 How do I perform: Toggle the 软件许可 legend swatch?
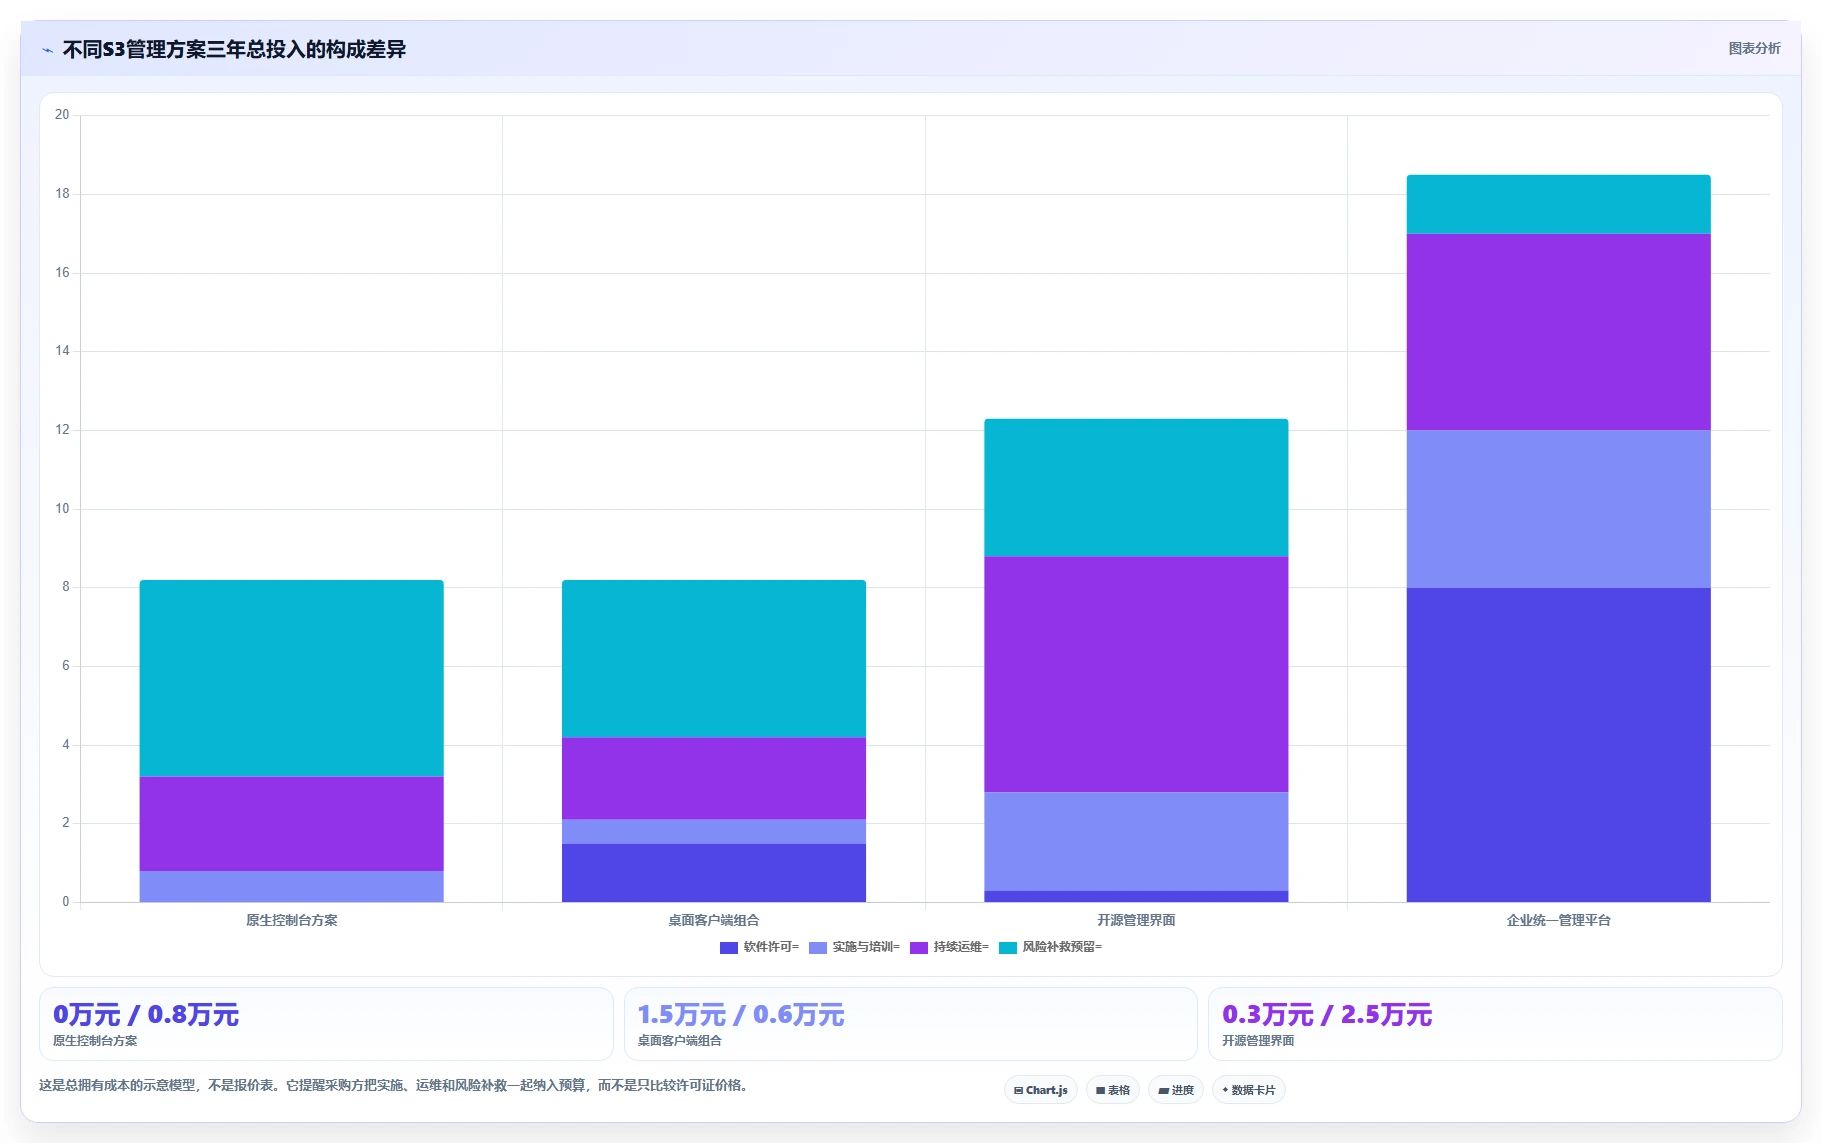click(x=728, y=948)
